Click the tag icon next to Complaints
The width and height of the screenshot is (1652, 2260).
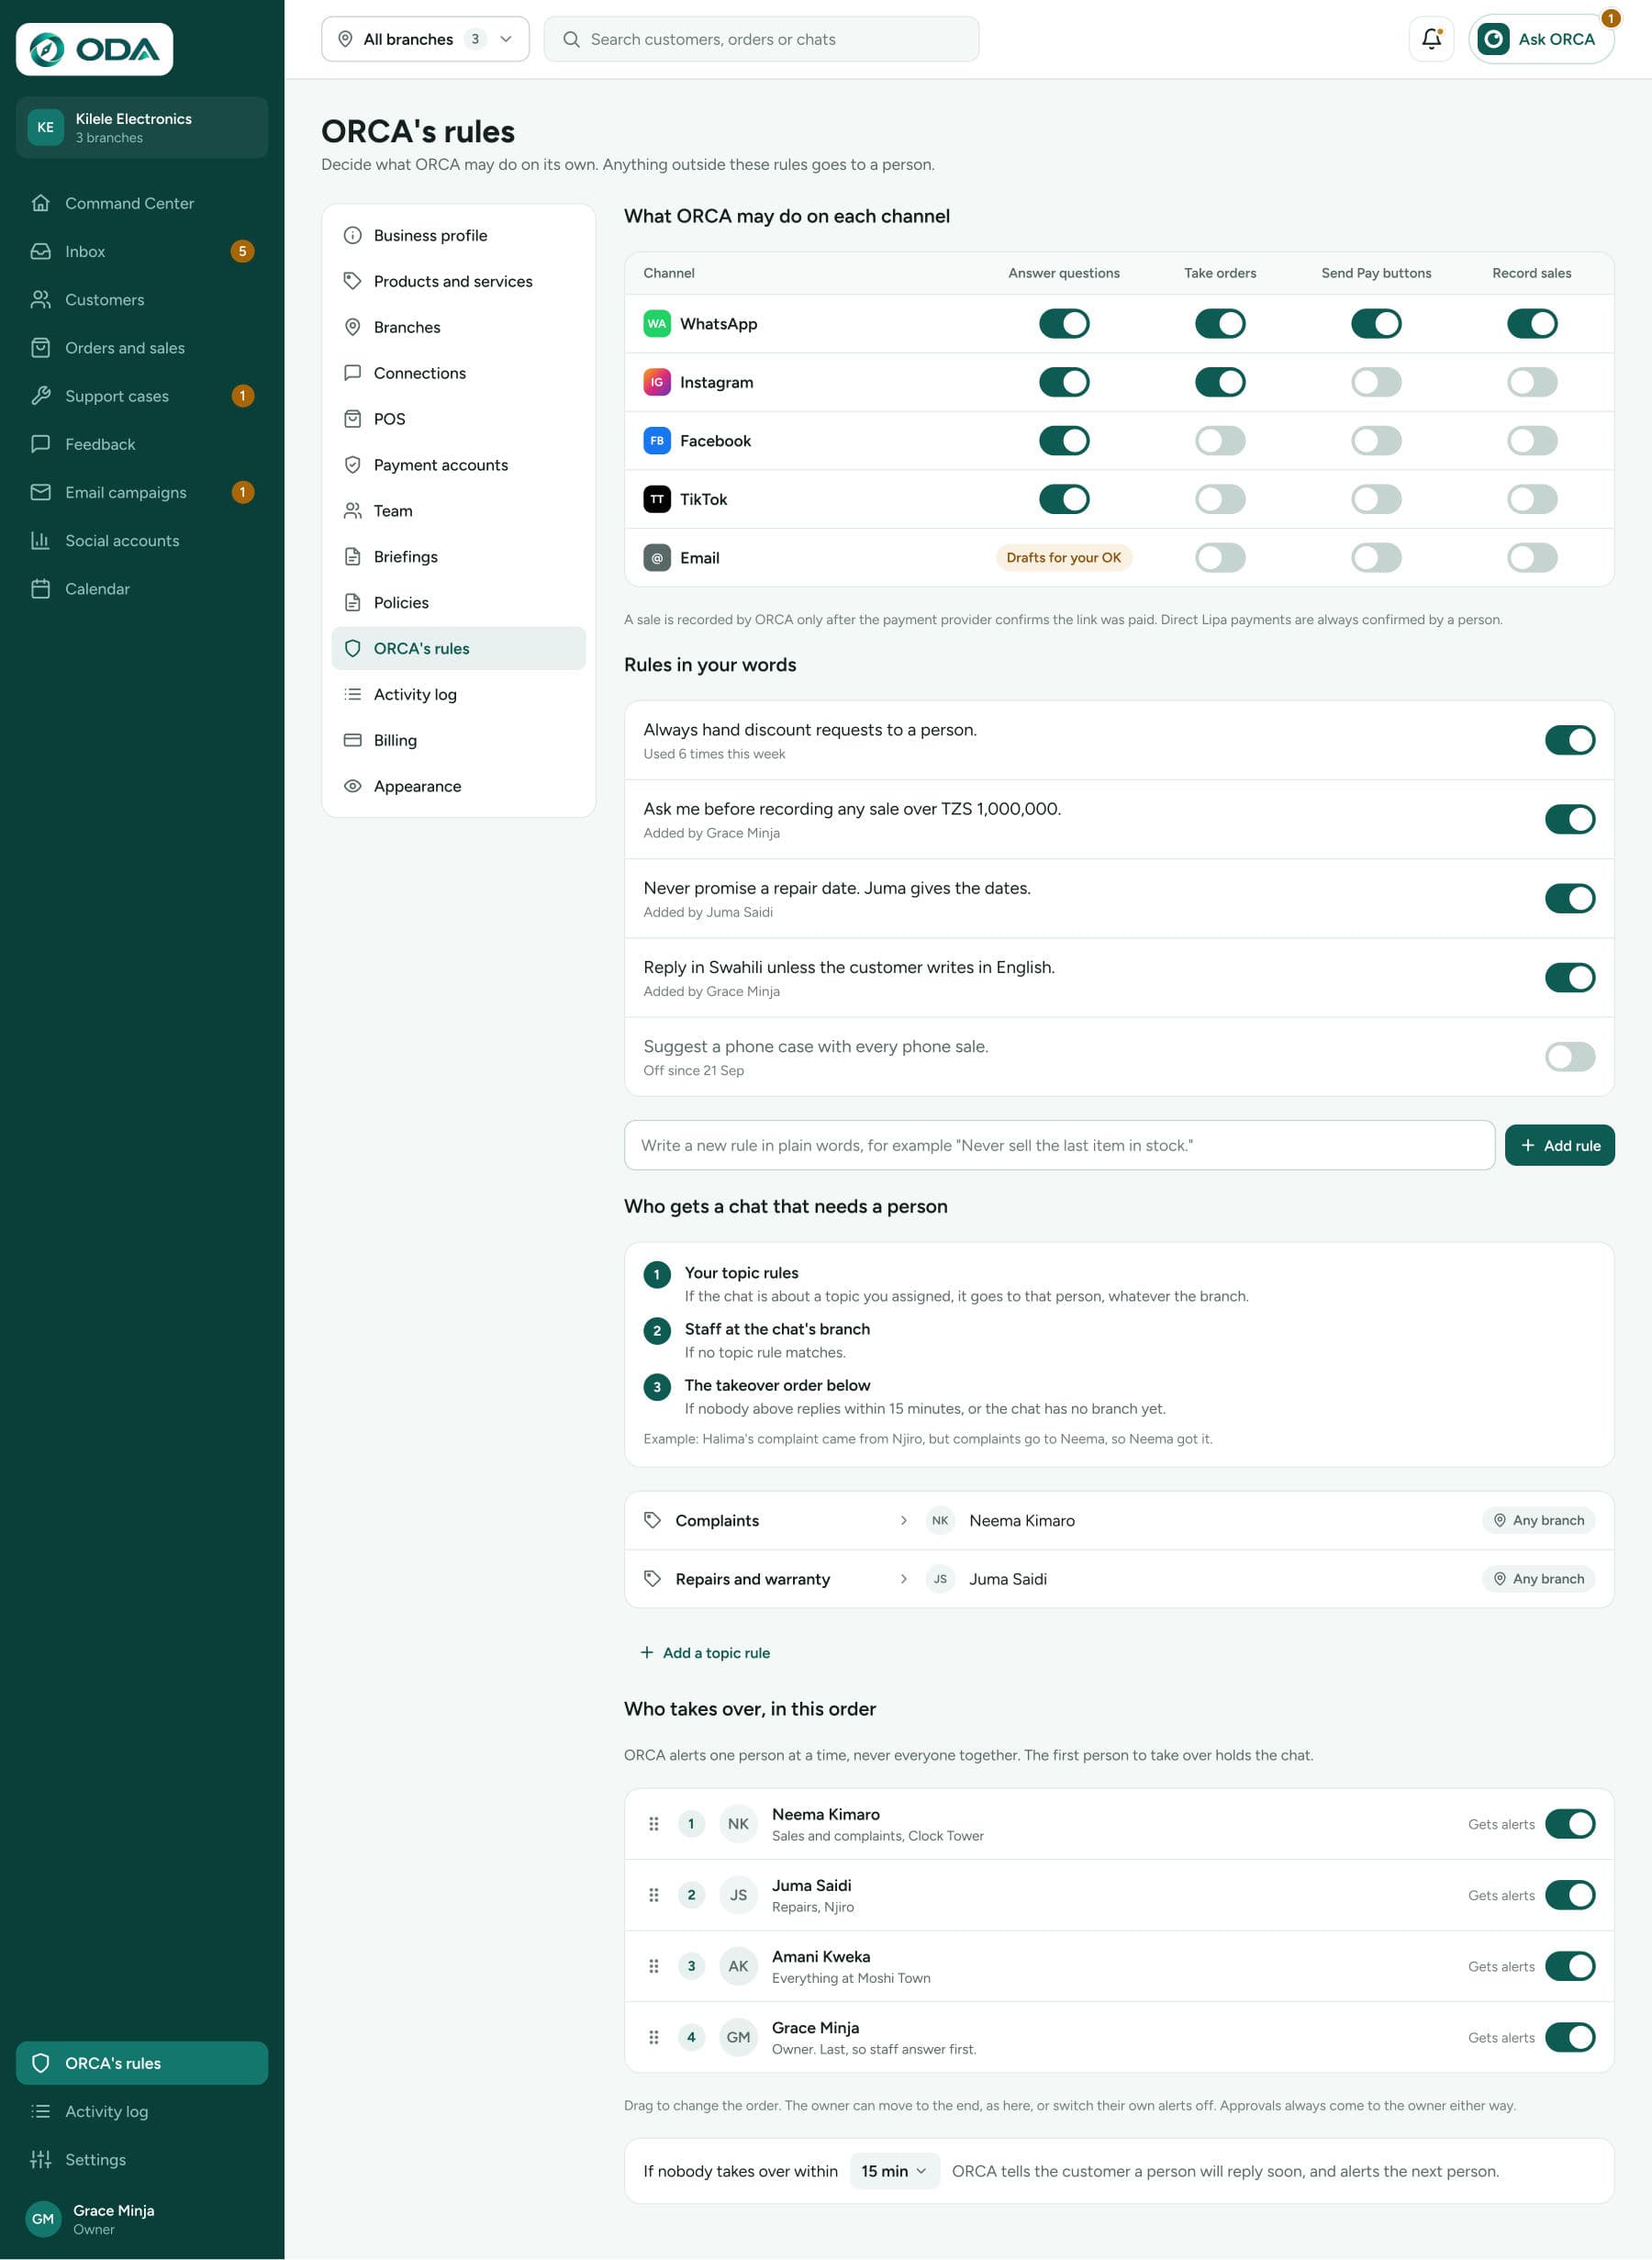653,1520
